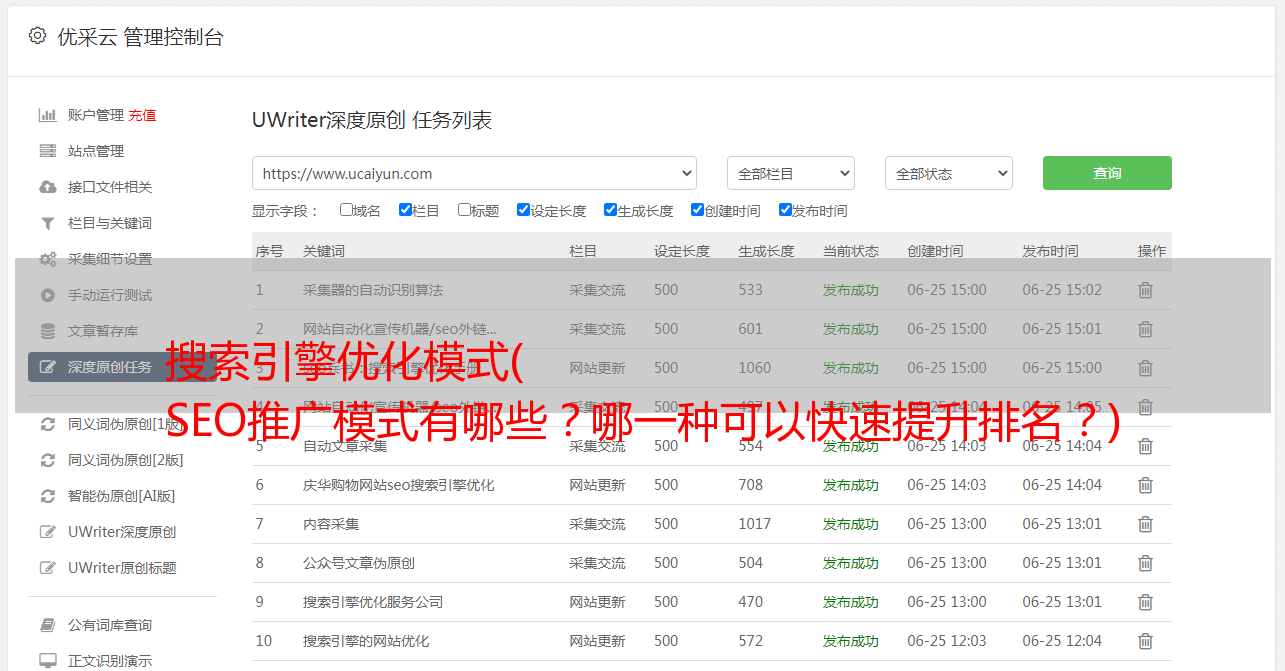Click keyword 内容采集 in row 7
Screen dimensions: 1285x671
point(331,524)
